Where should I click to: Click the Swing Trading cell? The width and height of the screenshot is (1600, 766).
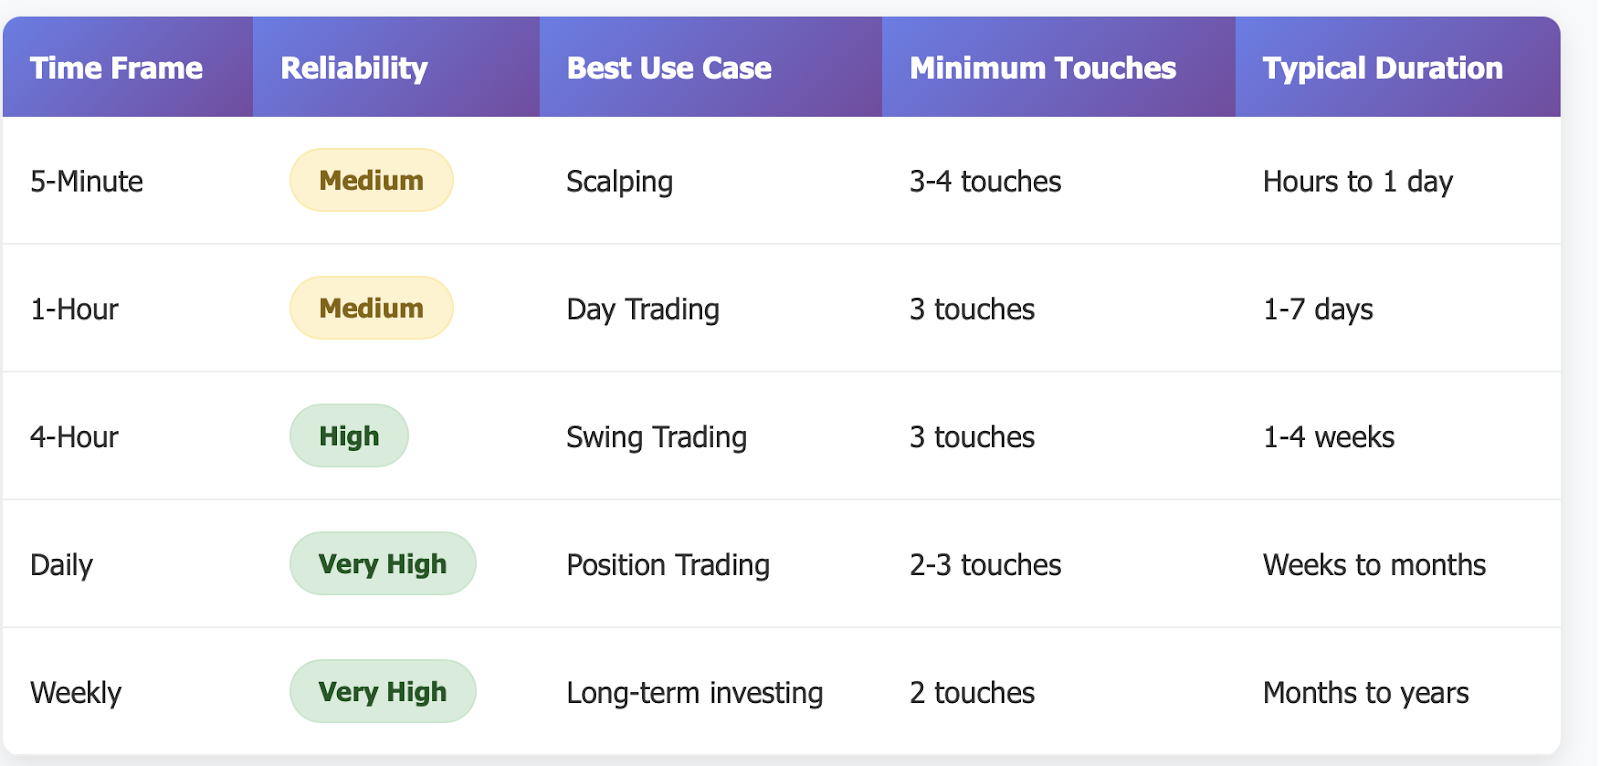[656, 438]
